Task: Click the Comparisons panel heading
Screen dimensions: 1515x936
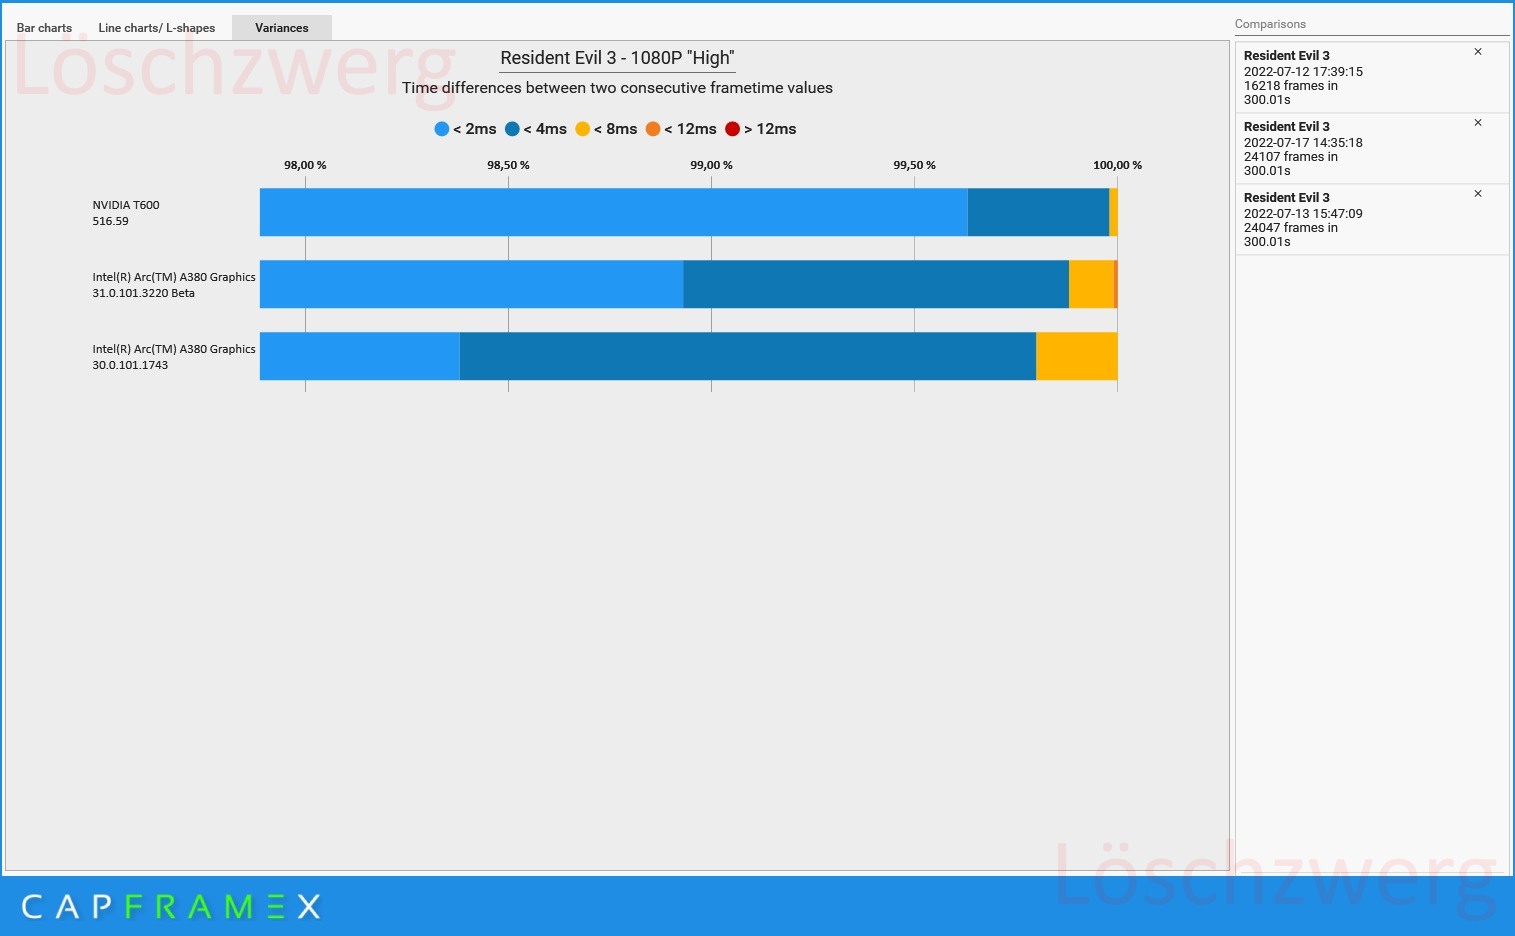Action: pos(1270,24)
